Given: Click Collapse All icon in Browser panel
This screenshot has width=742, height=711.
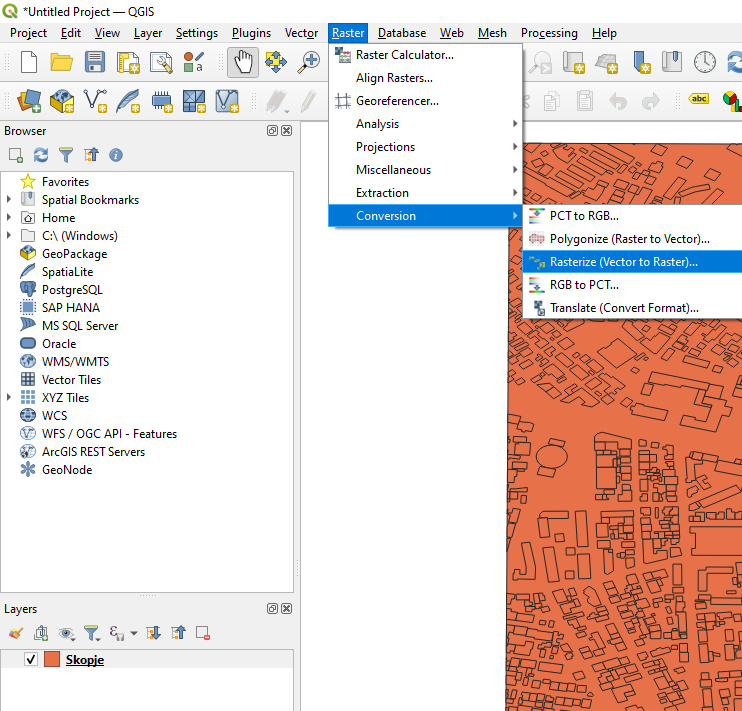Looking at the screenshot, I should [x=91, y=155].
